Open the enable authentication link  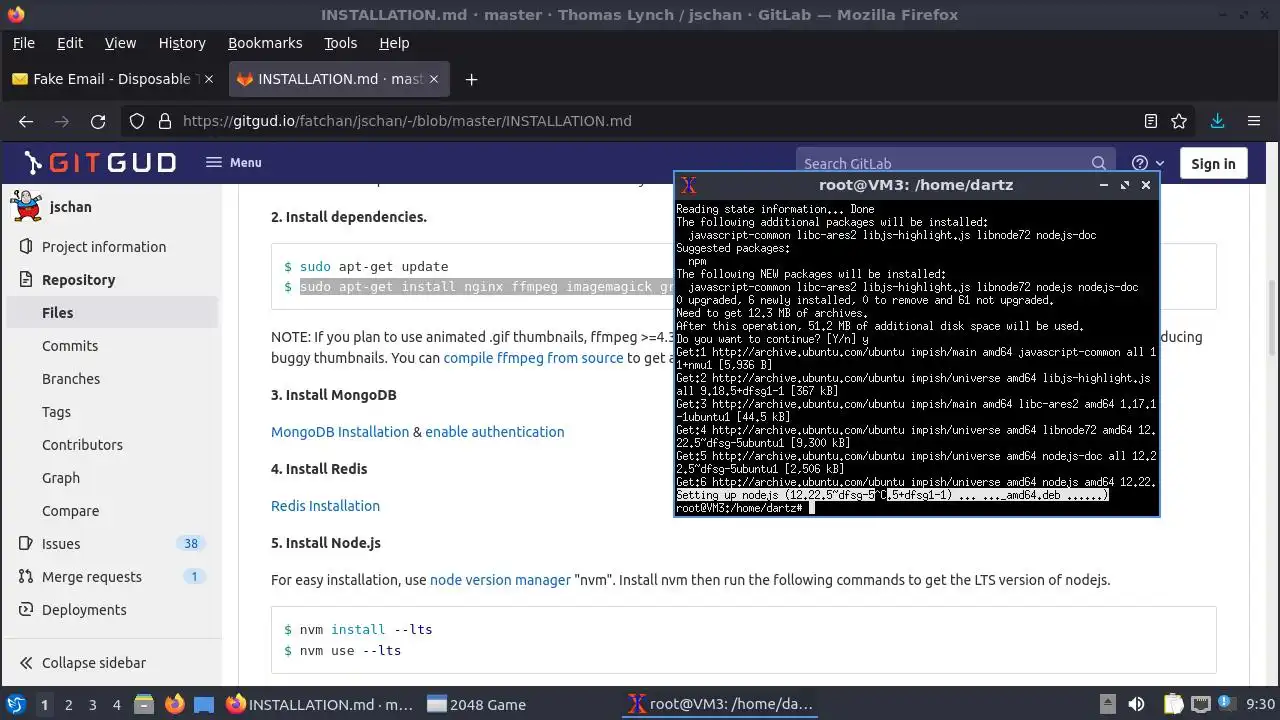point(495,432)
